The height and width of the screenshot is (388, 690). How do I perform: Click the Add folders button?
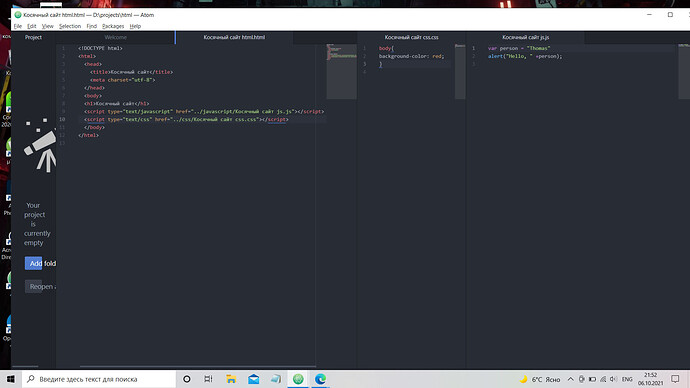40,263
